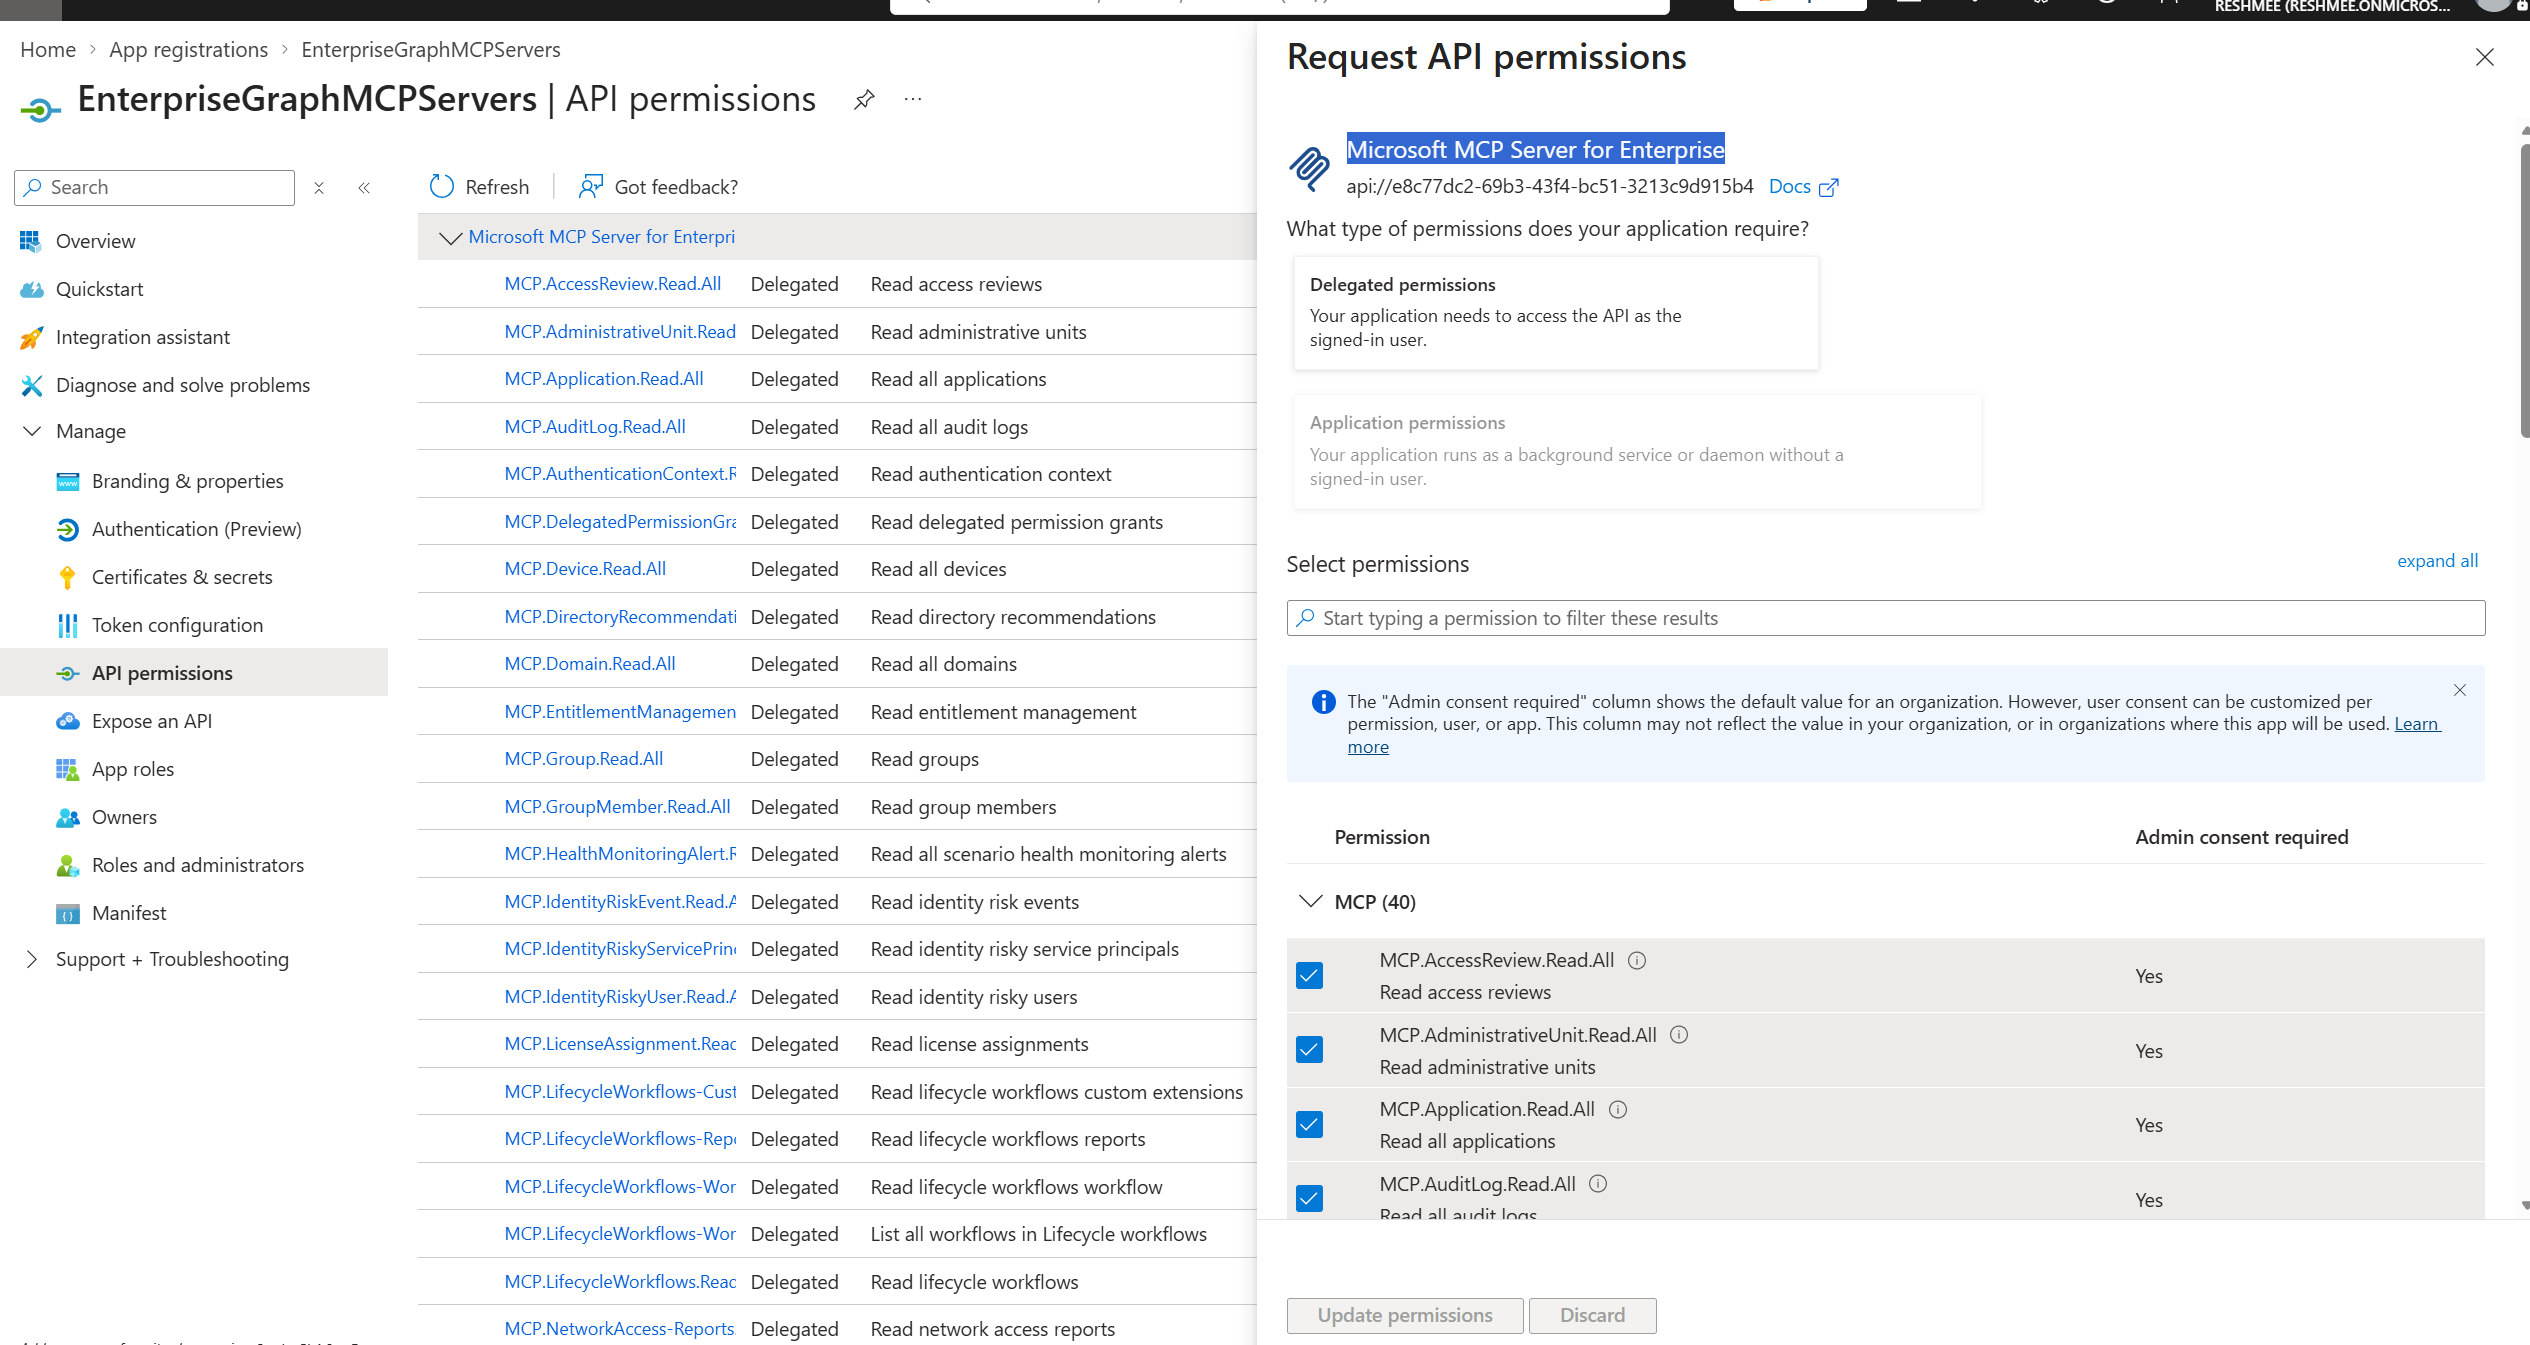Open the more options ellipsis
This screenshot has height=1345, width=2530.
(x=912, y=99)
